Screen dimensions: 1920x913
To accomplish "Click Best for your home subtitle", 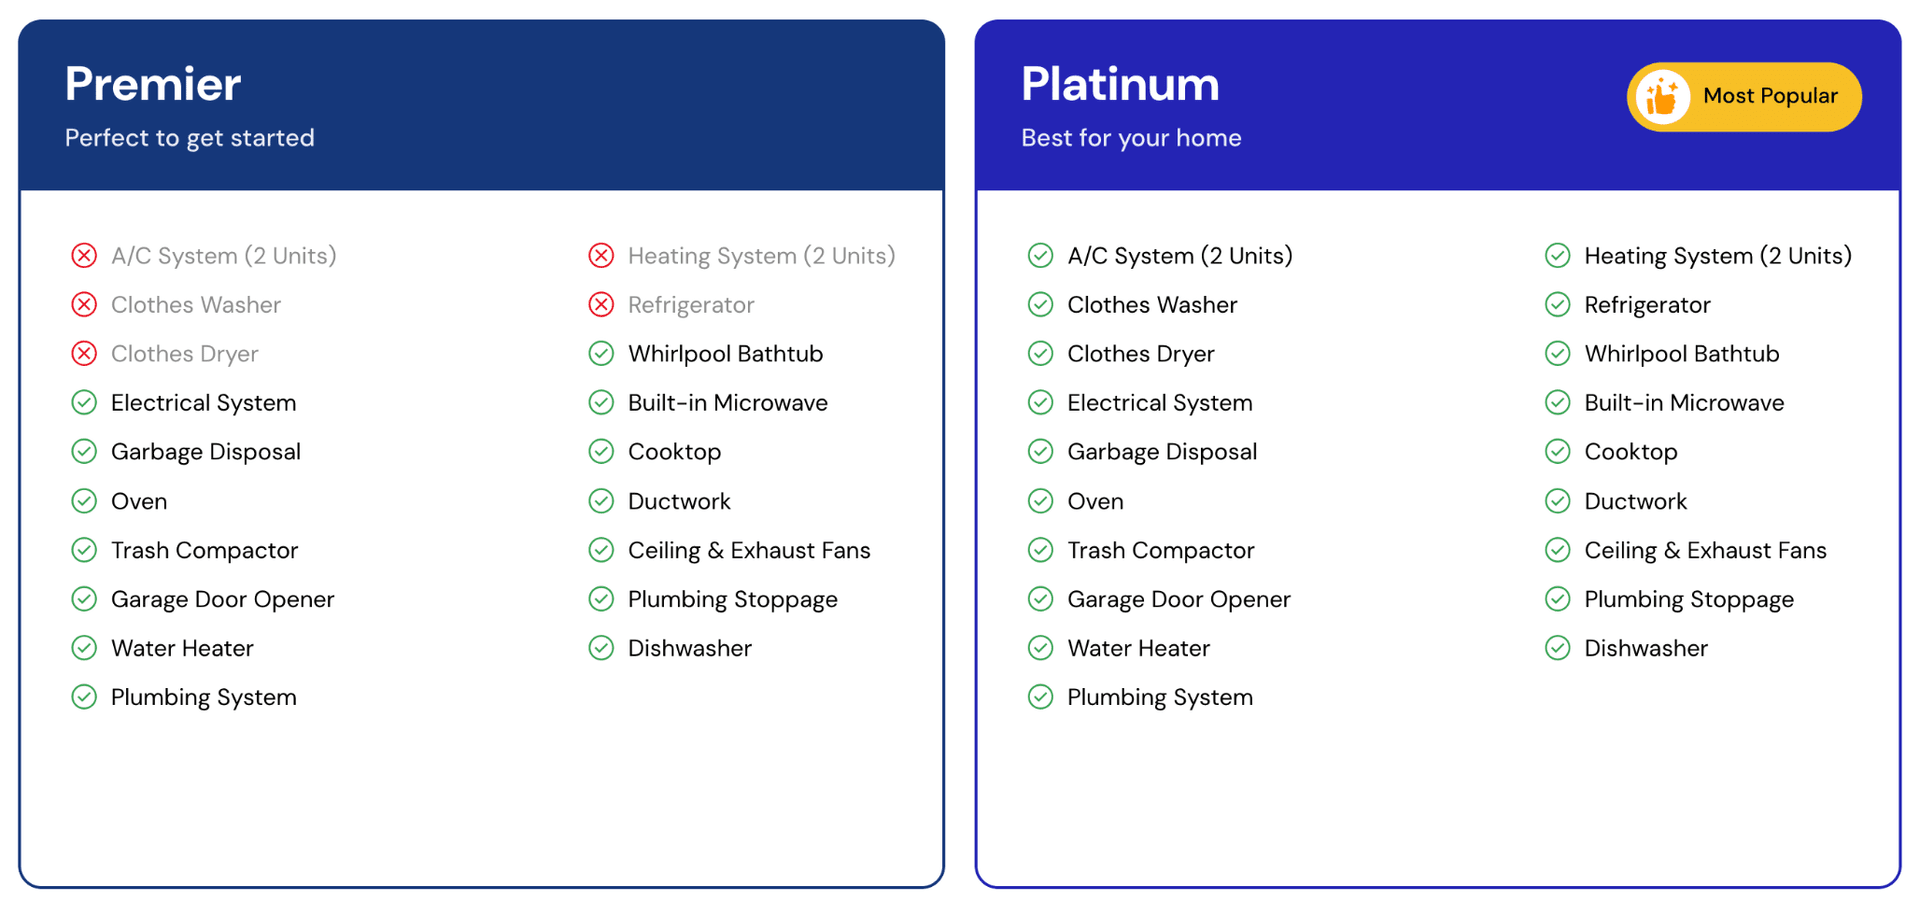I will (x=1131, y=138).
